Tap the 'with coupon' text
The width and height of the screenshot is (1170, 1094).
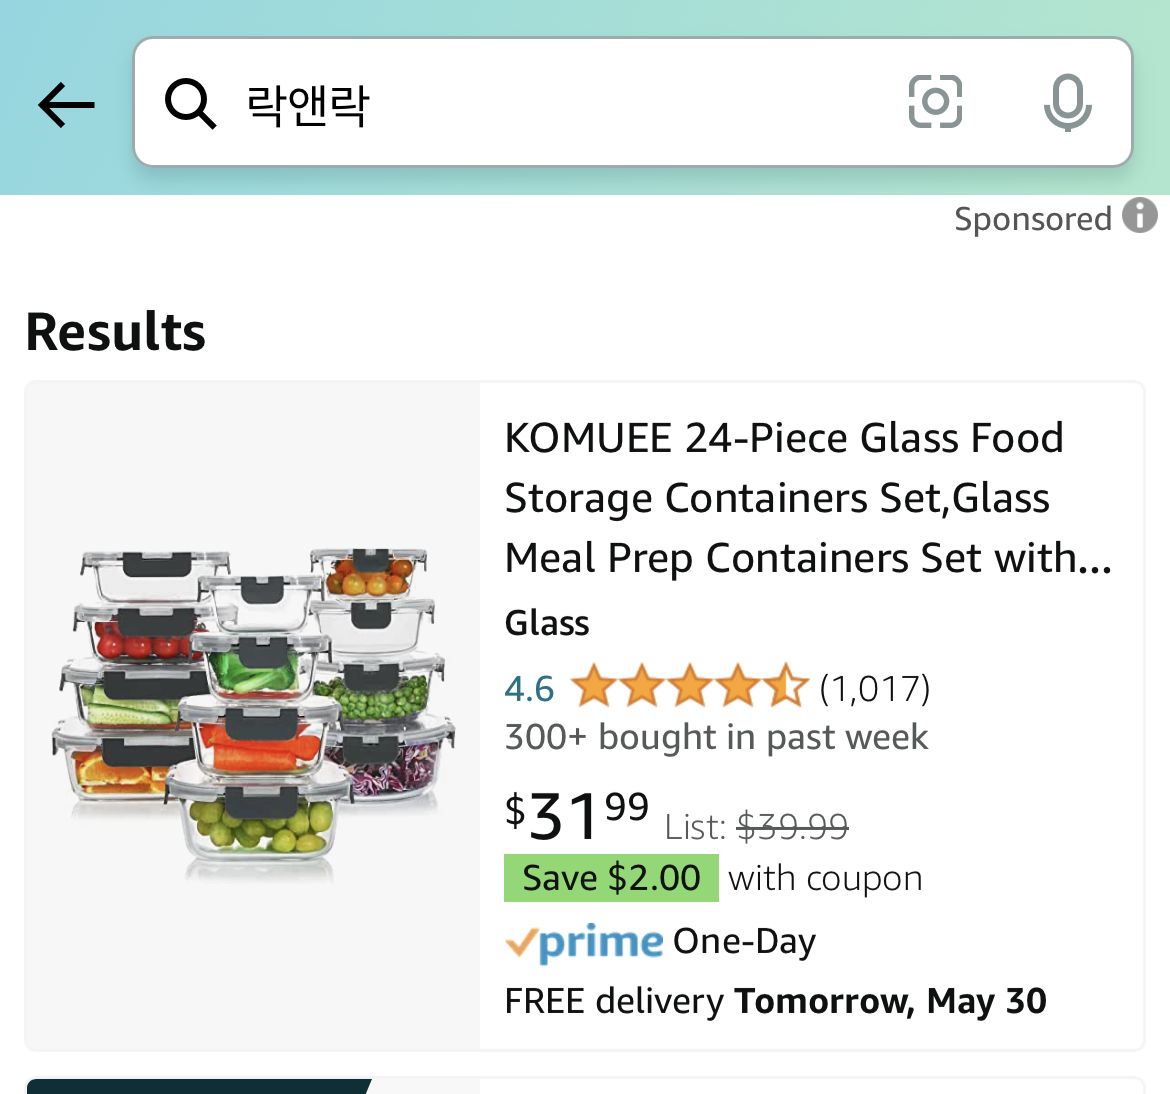[x=825, y=878]
